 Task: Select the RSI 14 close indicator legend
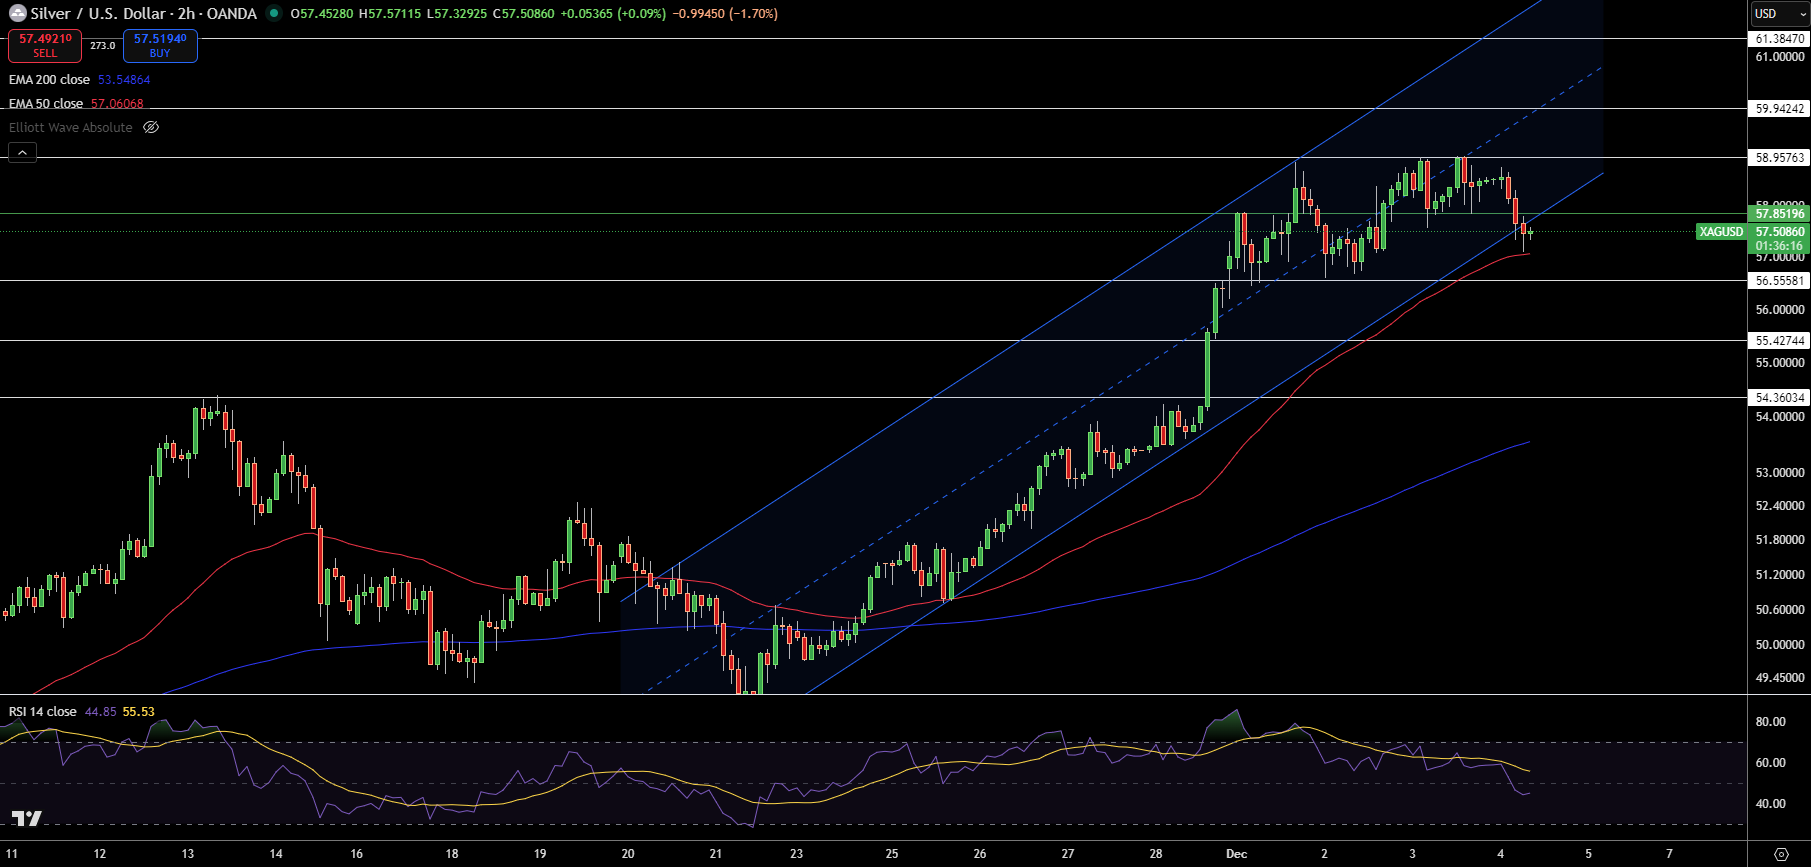[42, 712]
